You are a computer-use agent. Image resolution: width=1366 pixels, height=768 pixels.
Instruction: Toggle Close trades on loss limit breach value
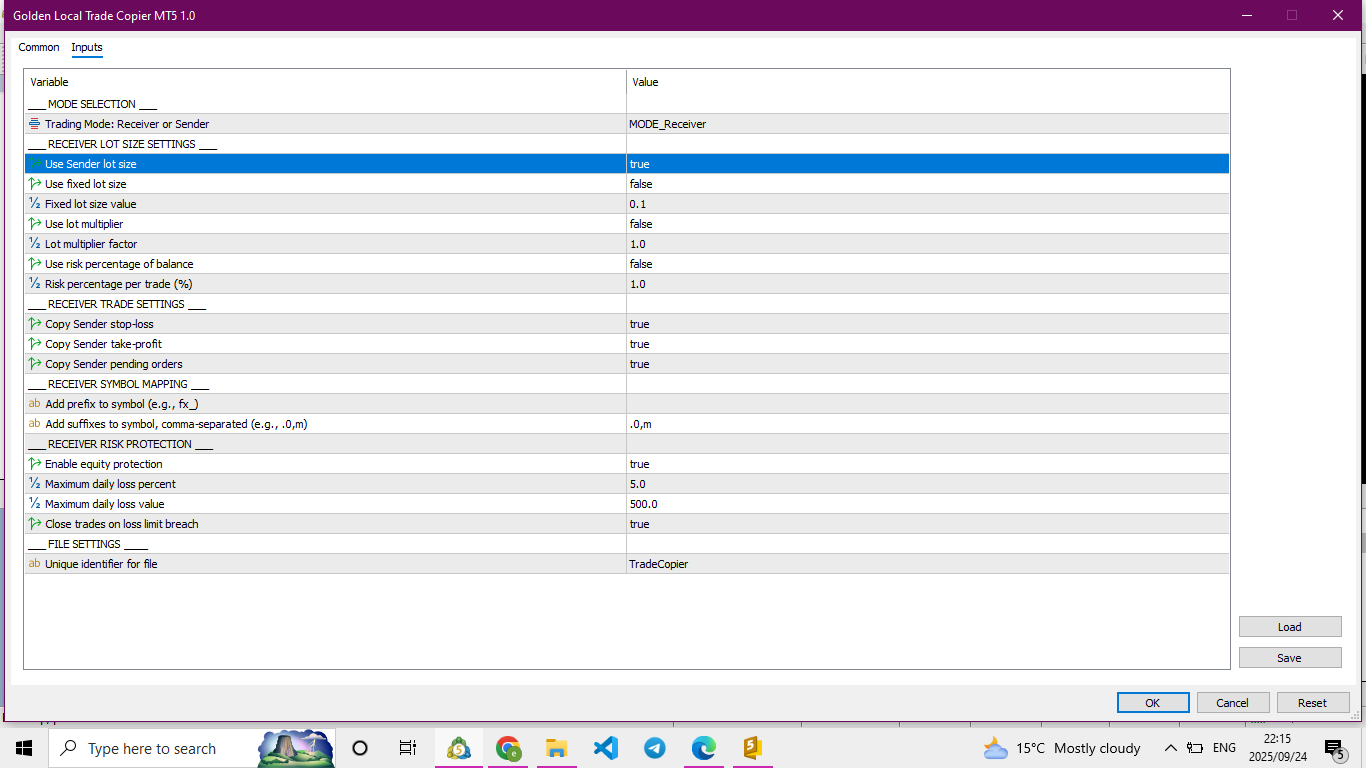pyautogui.click(x=928, y=524)
